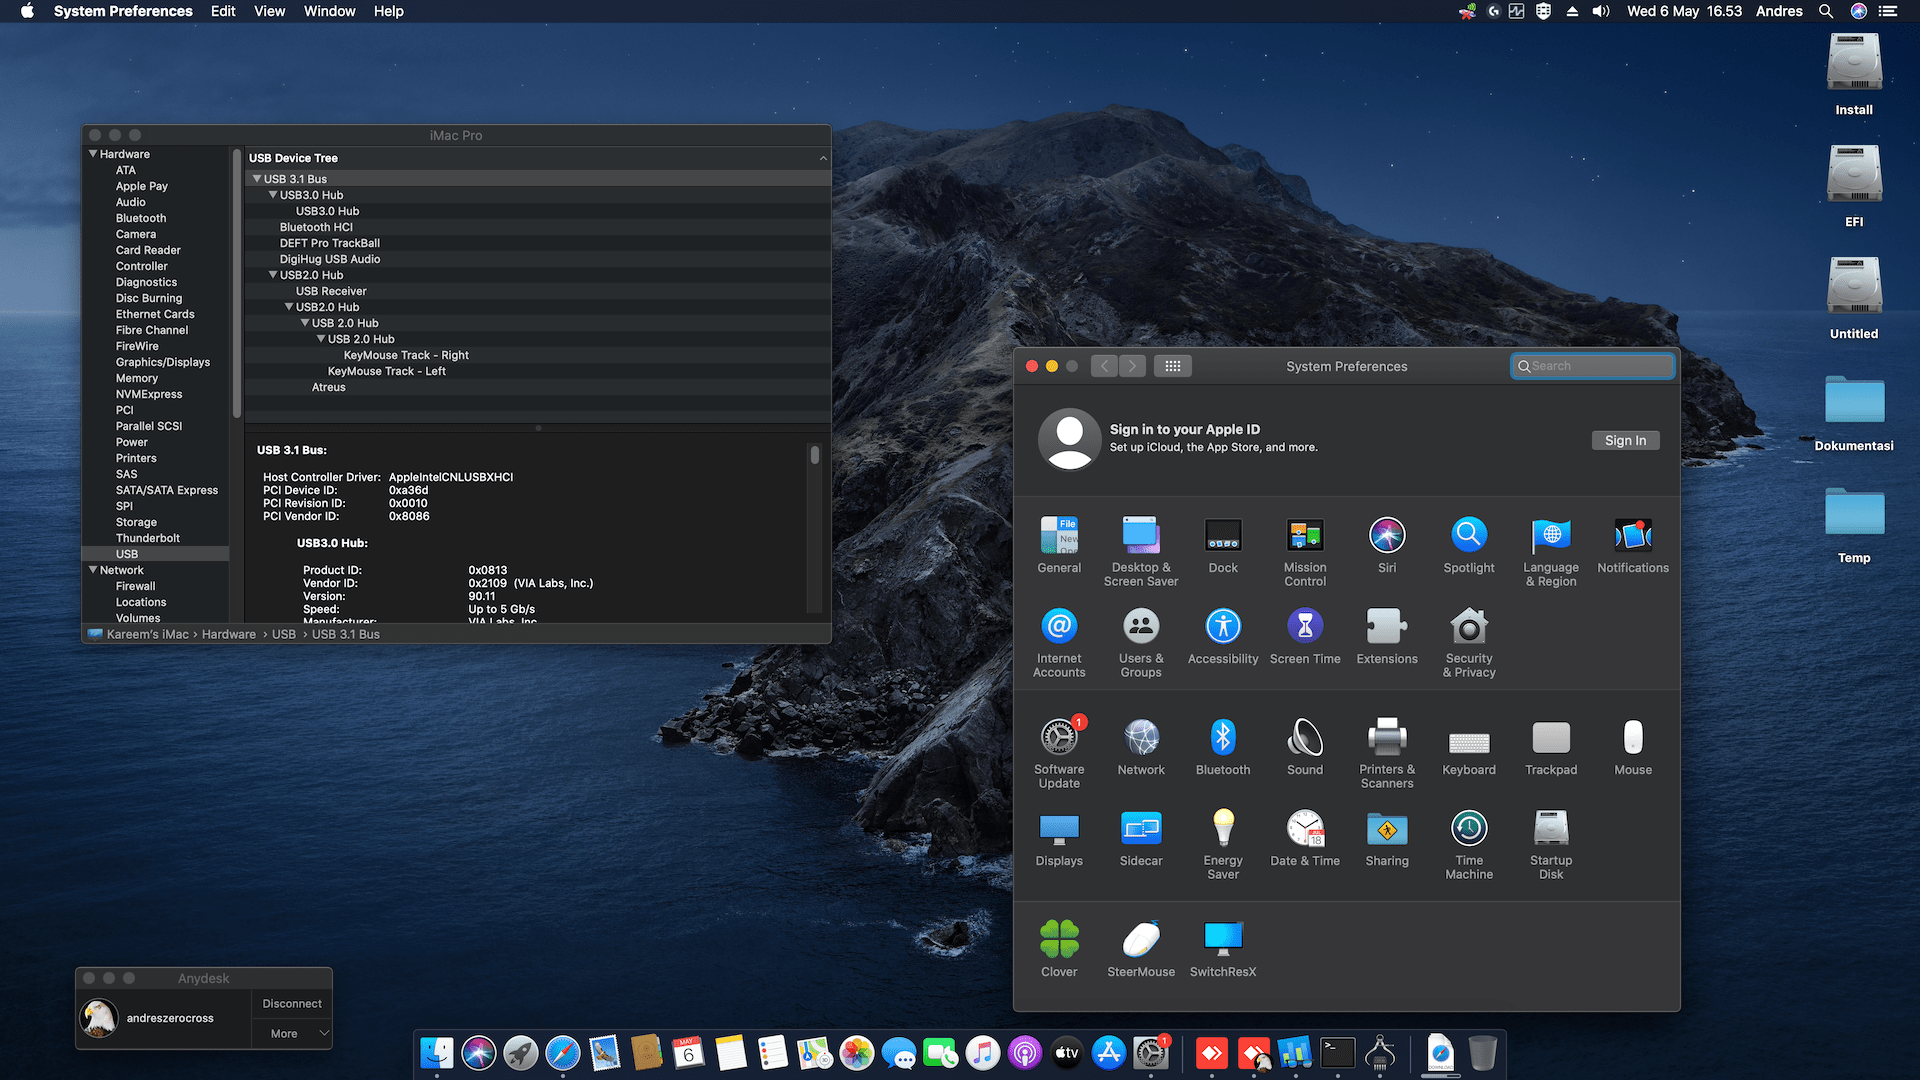Click the hardware sidebar scrollbar

pos(237,283)
